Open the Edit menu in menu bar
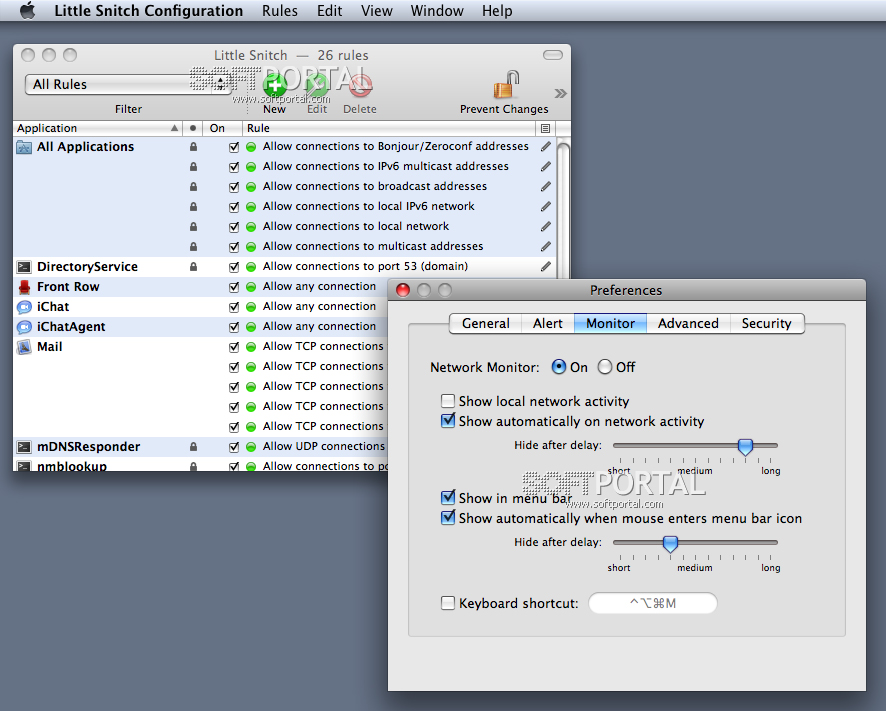Image resolution: width=886 pixels, height=711 pixels. click(x=329, y=11)
